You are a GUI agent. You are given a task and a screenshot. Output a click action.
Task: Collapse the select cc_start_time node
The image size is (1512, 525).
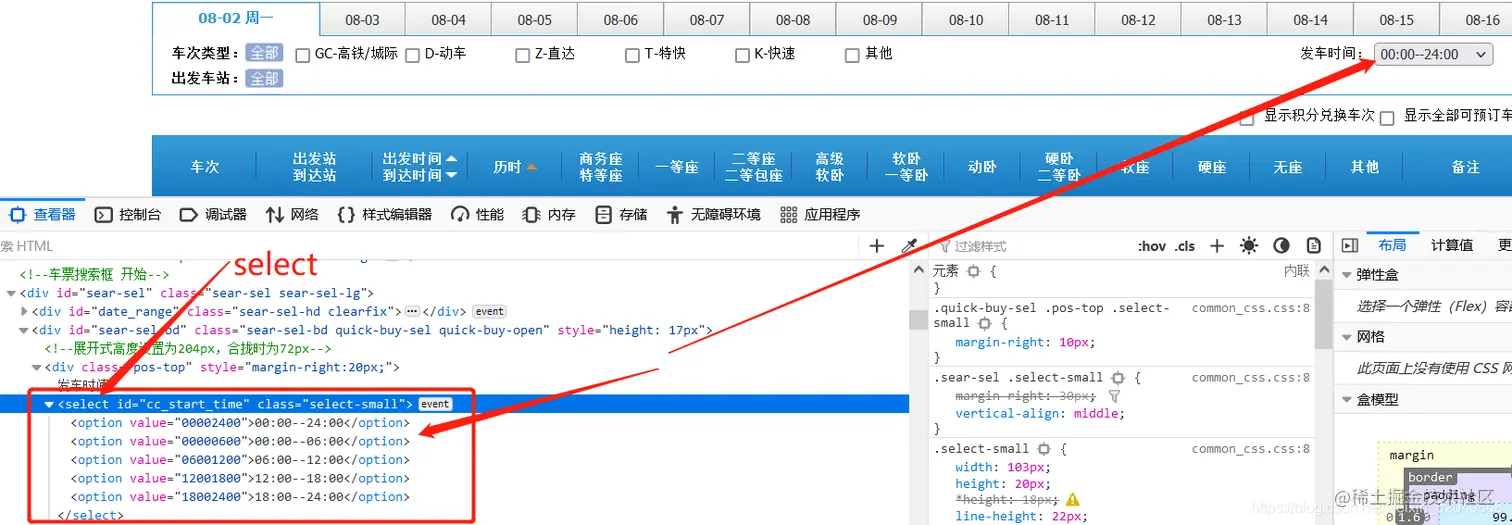click(49, 404)
